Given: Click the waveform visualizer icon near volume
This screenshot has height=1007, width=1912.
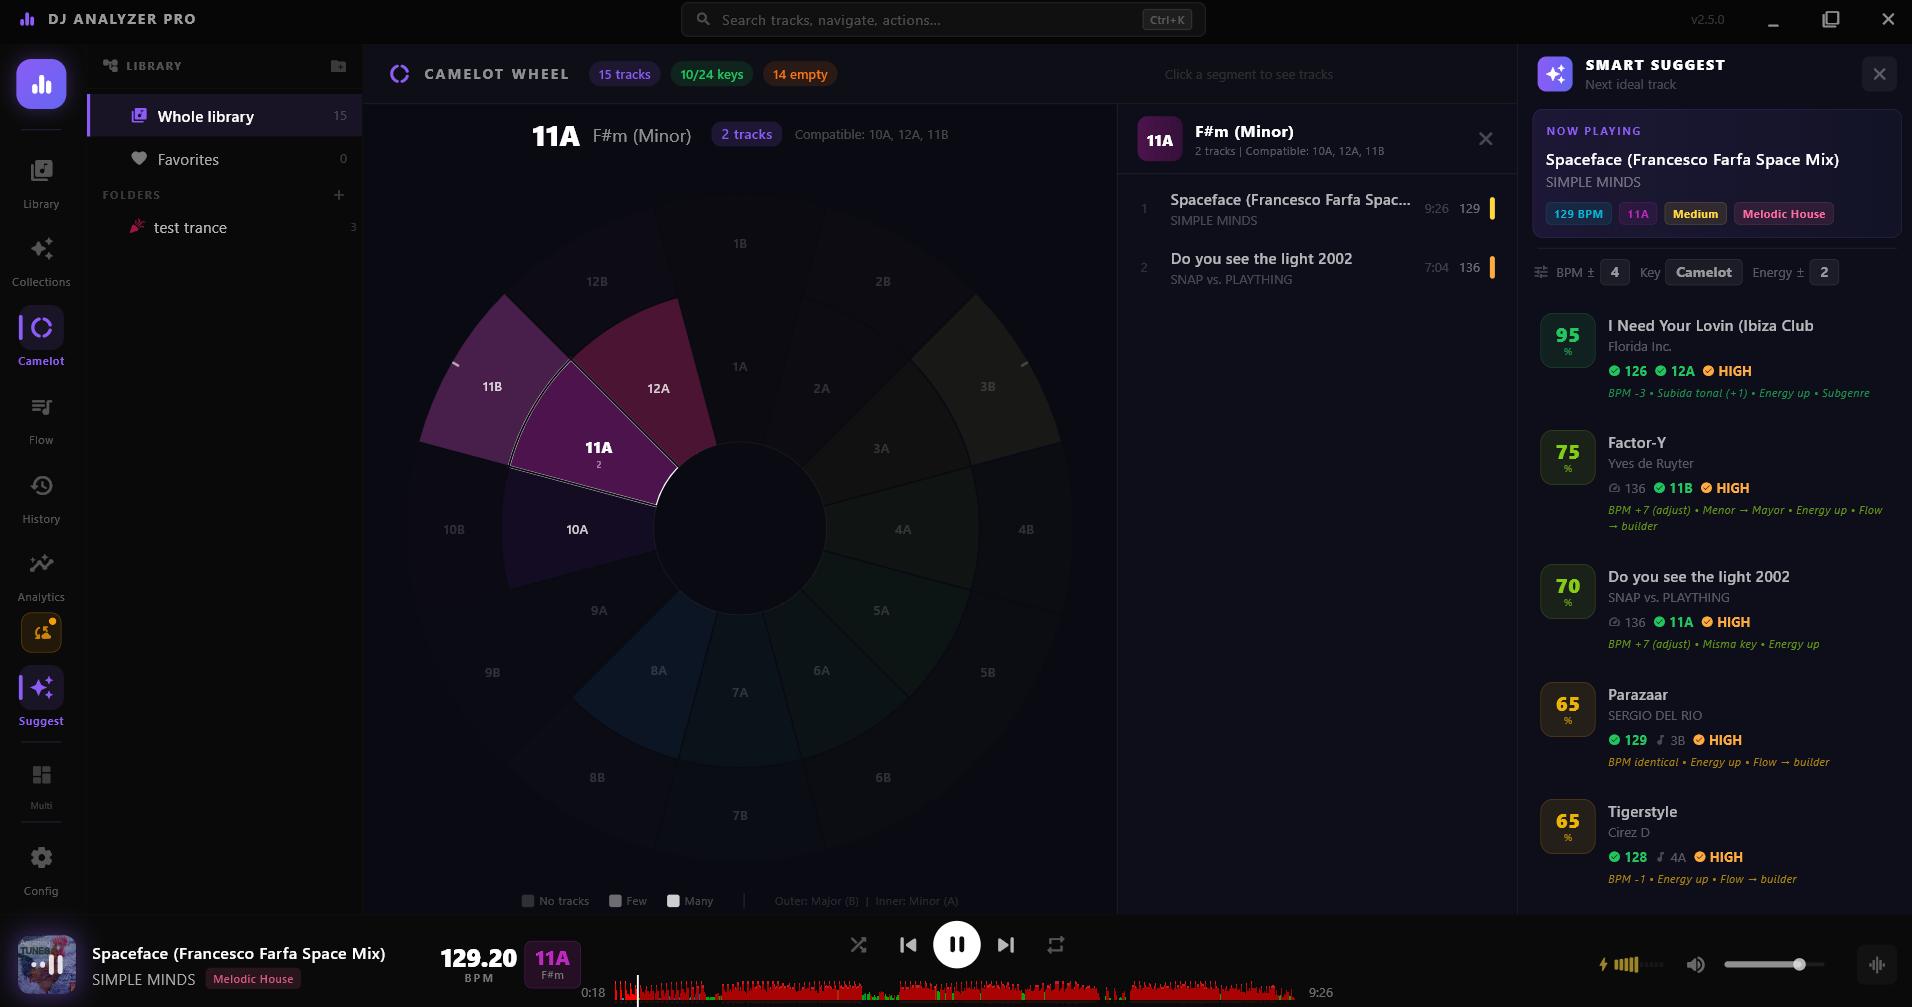Looking at the screenshot, I should 1878,965.
